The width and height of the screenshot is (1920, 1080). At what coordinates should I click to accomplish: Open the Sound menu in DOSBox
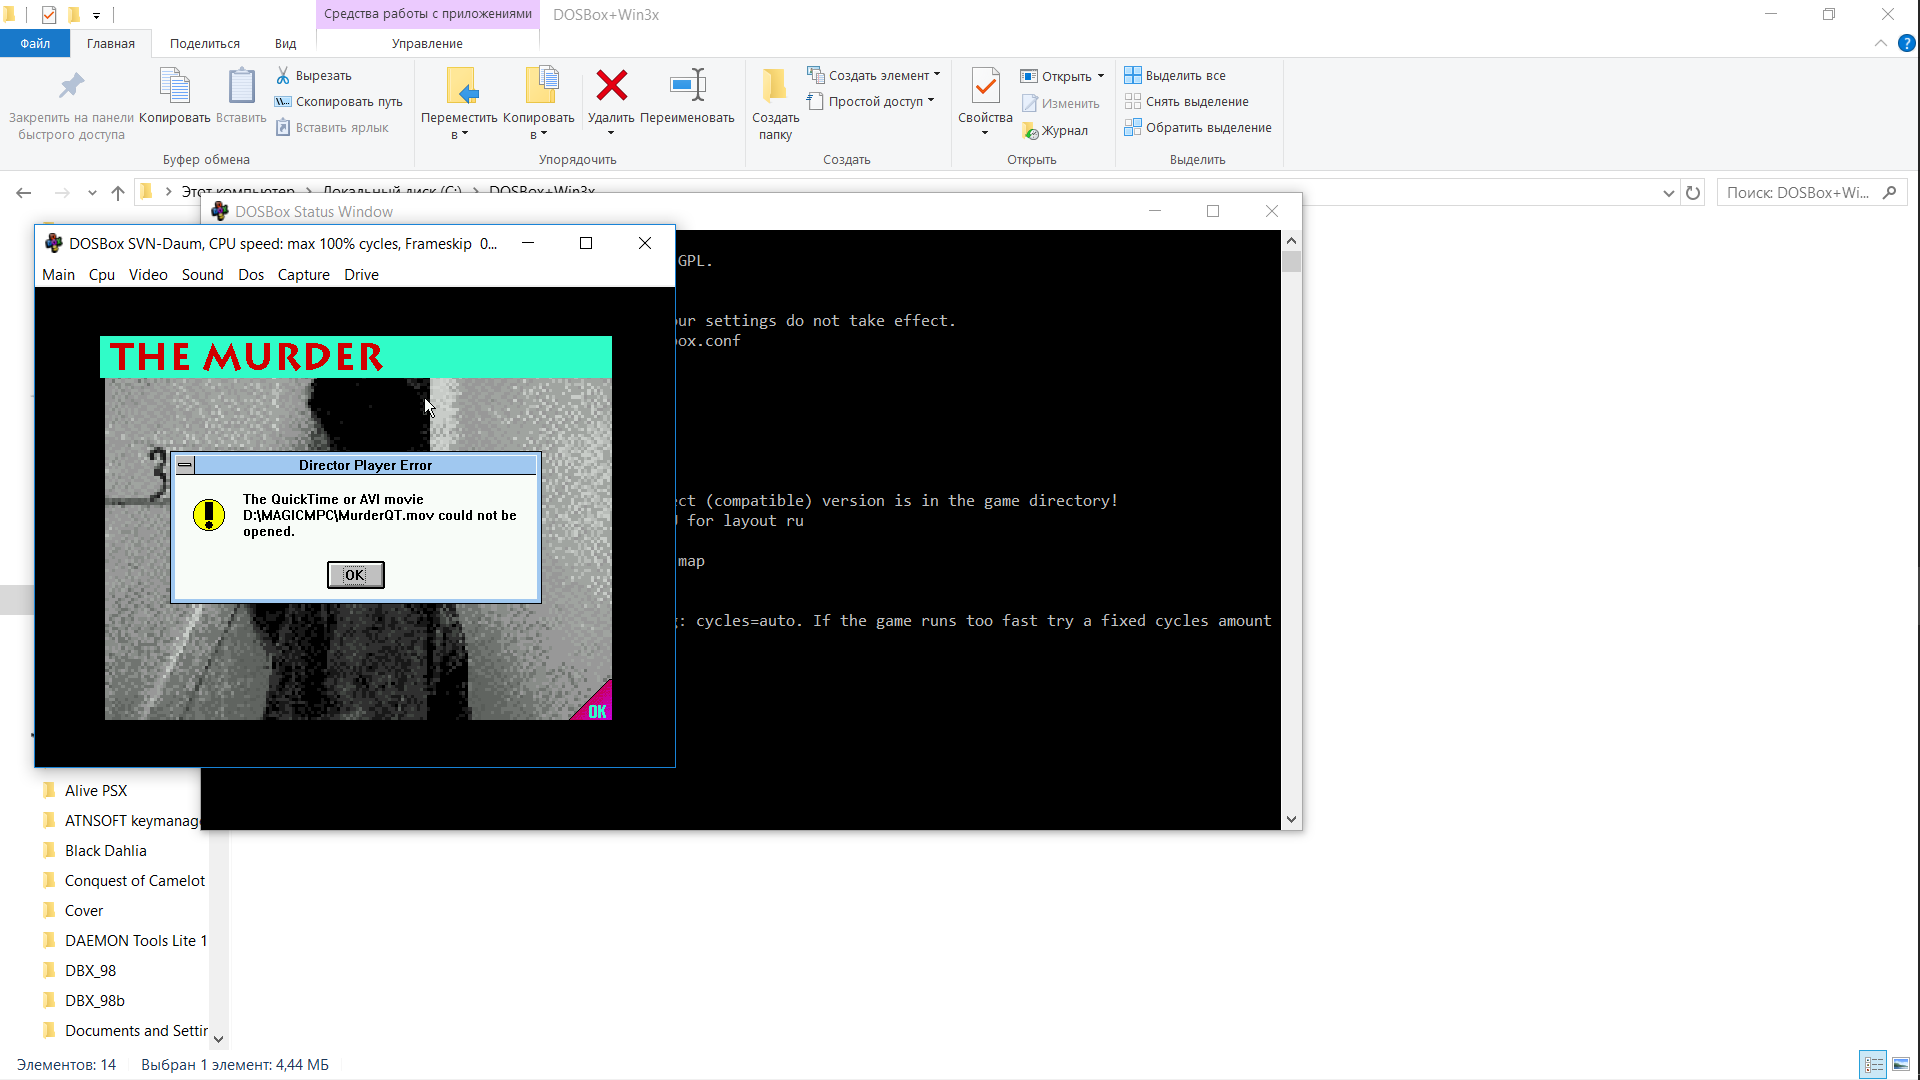coord(202,274)
